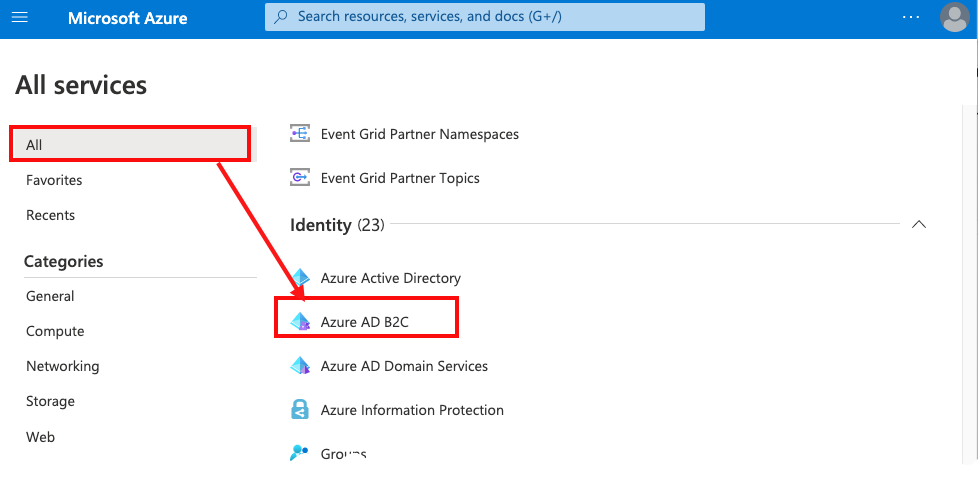This screenshot has height=489, width=978.
Task: Choose the General category
Action: click(50, 296)
